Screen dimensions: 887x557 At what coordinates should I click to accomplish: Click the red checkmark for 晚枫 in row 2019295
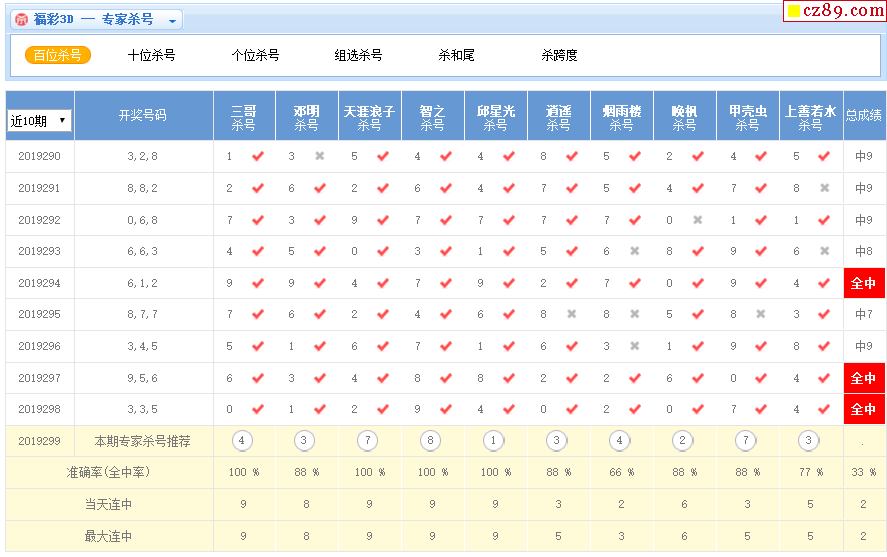(x=698, y=314)
